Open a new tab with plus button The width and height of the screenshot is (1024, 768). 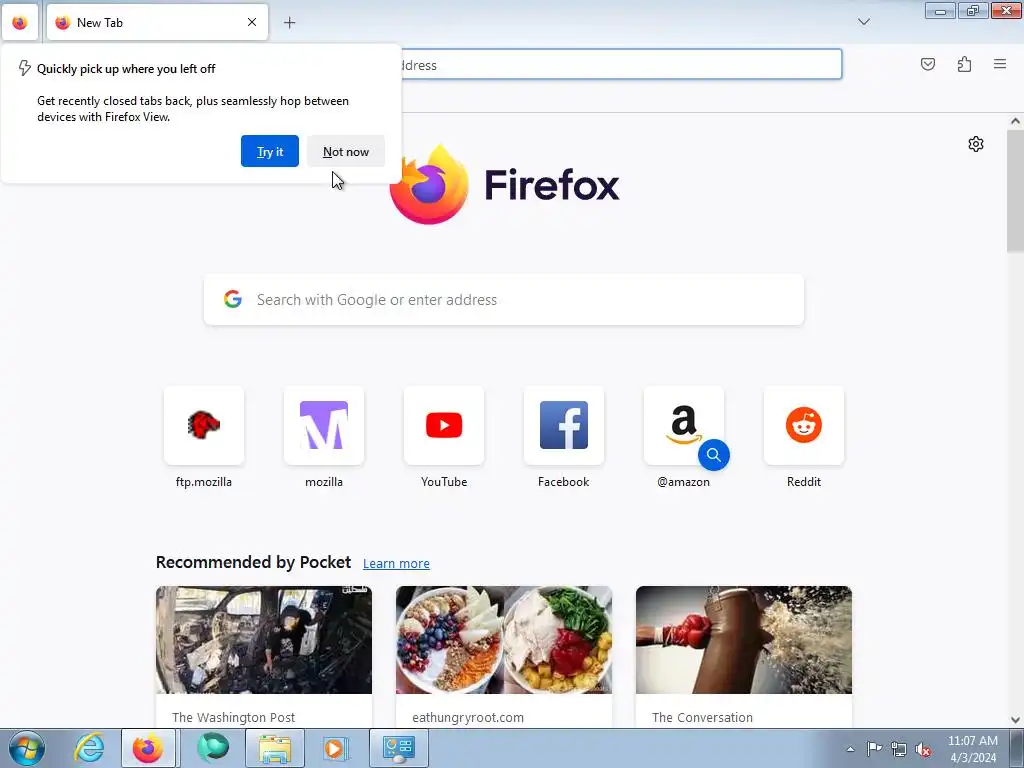289,22
